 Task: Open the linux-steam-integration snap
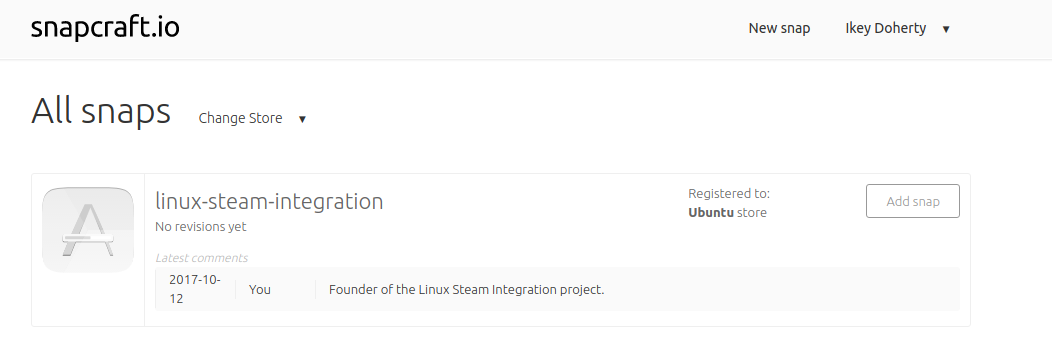(269, 201)
